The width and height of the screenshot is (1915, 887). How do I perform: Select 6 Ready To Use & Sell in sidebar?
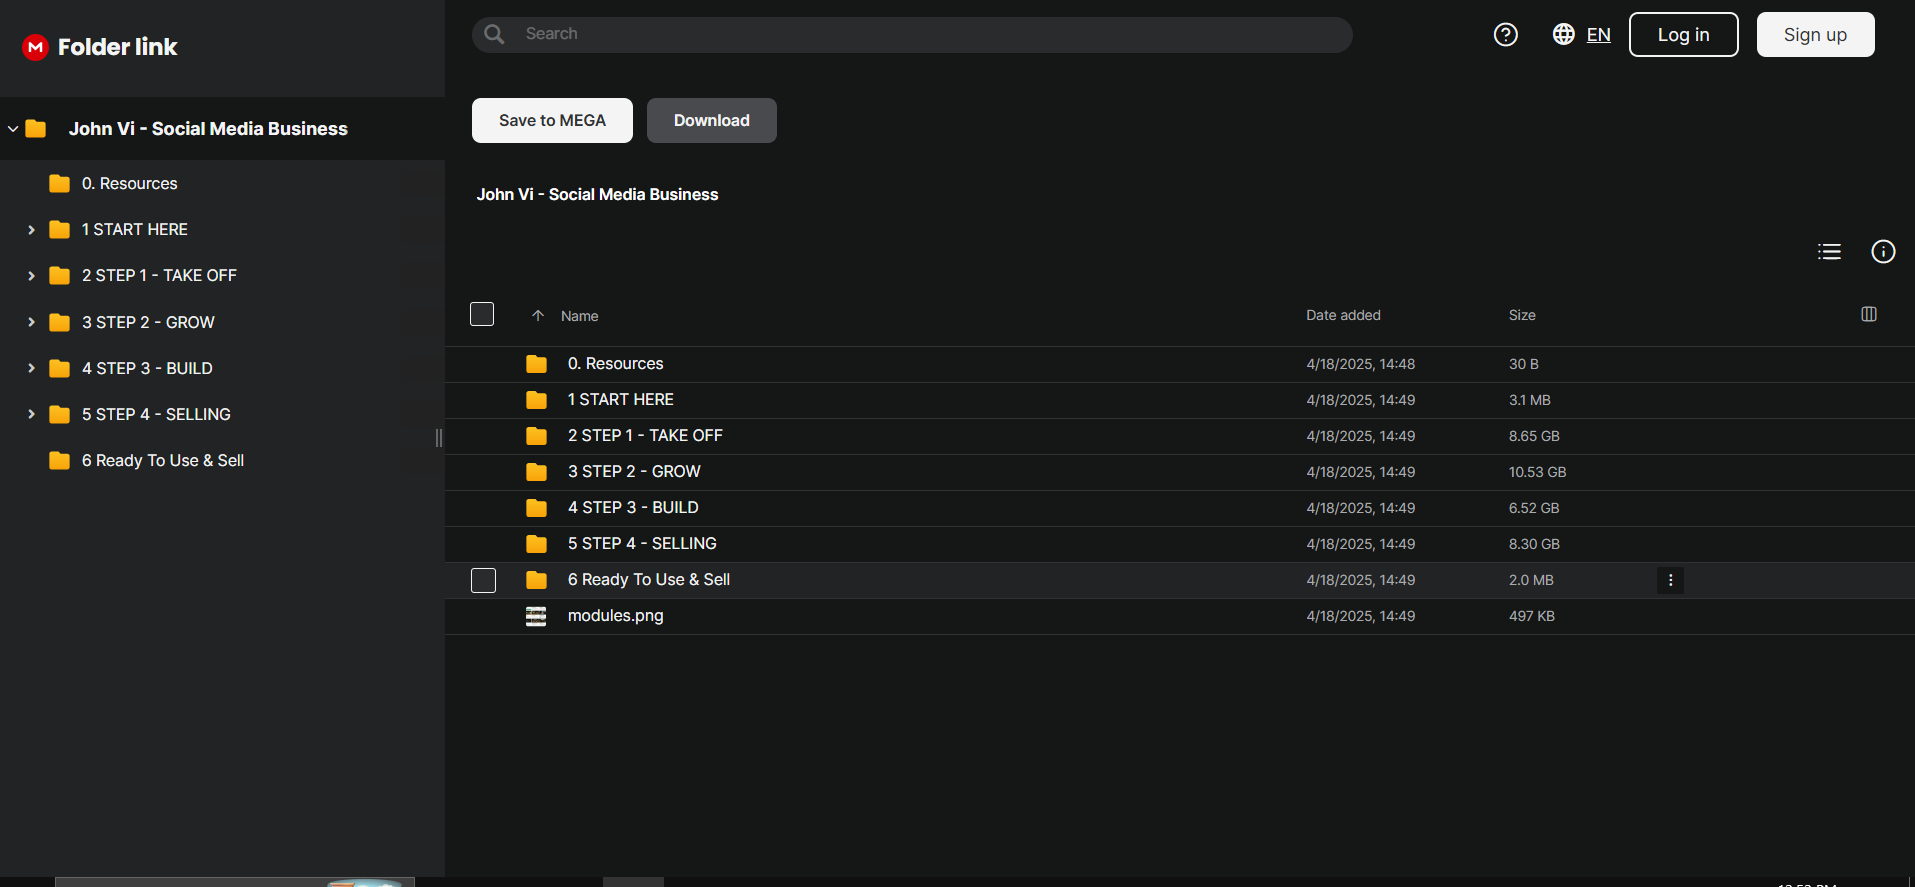click(x=163, y=461)
